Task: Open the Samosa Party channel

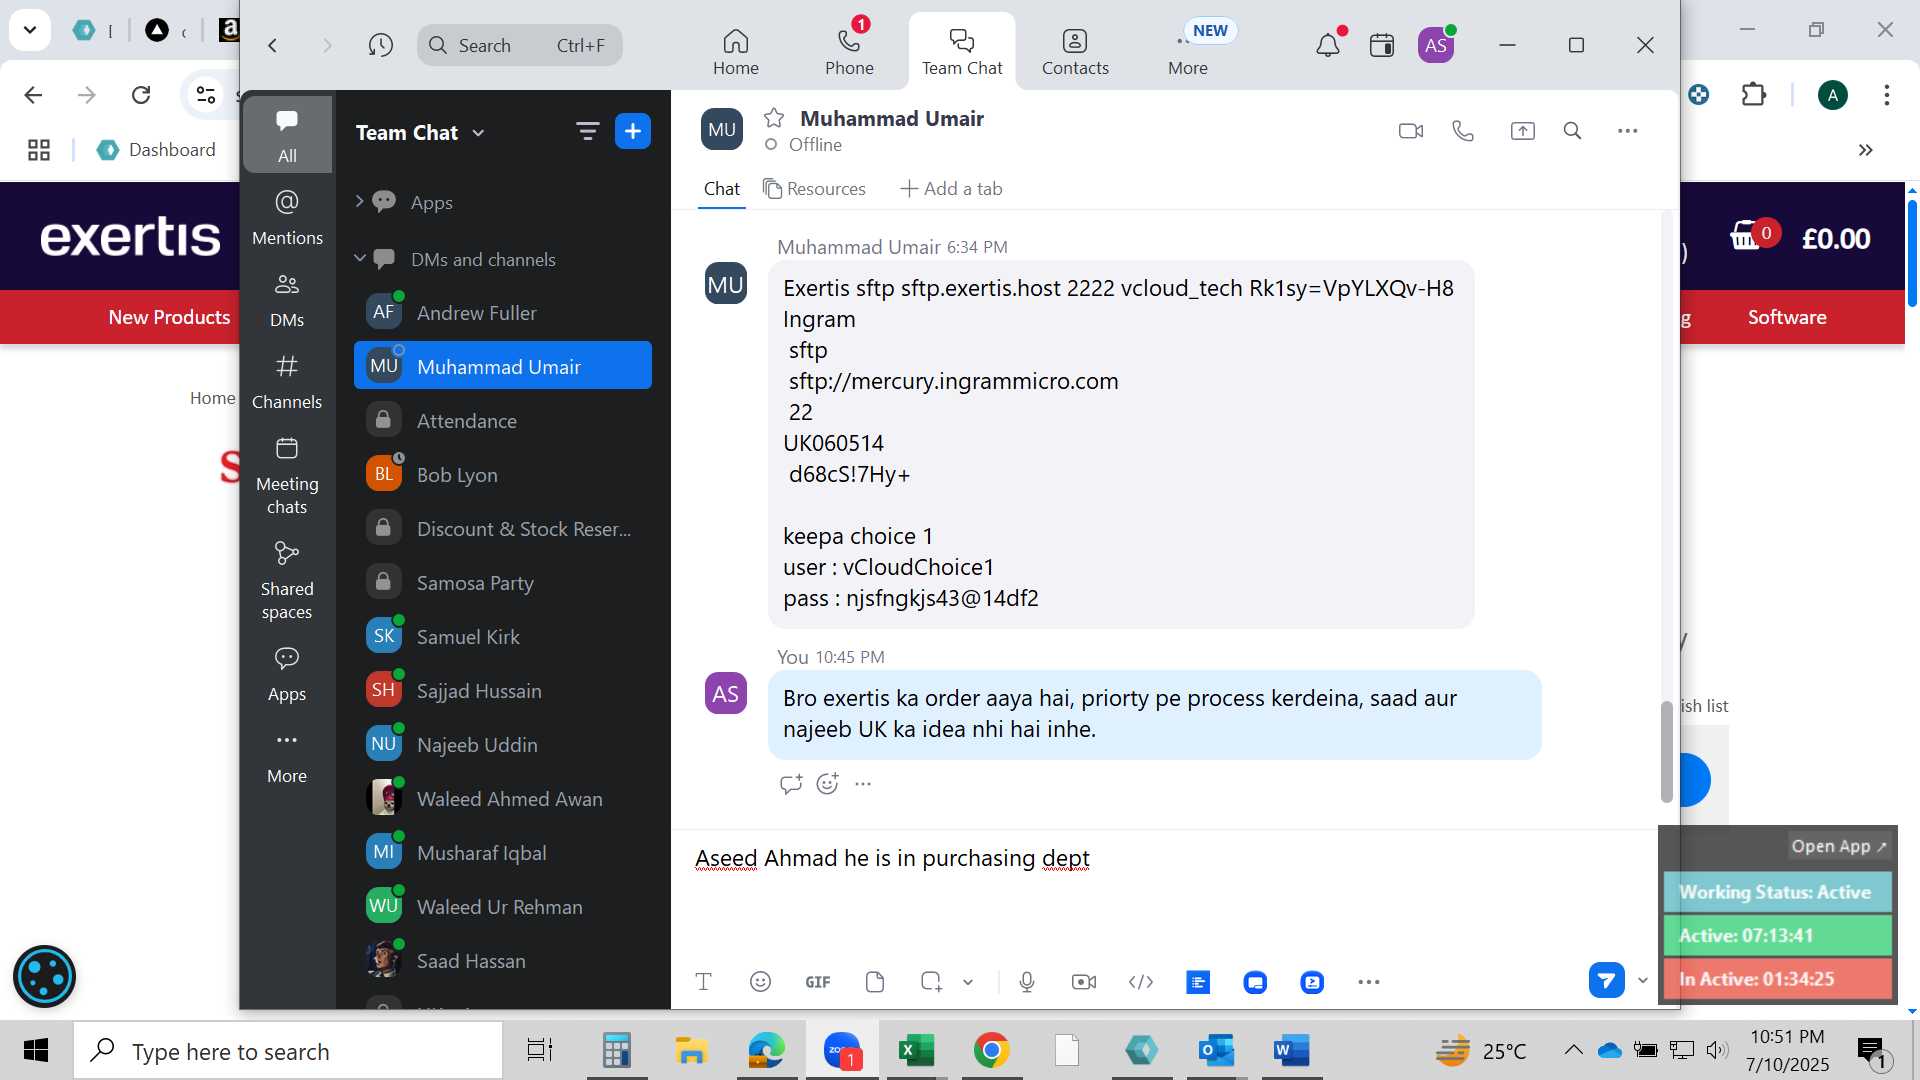Action: tap(503, 582)
